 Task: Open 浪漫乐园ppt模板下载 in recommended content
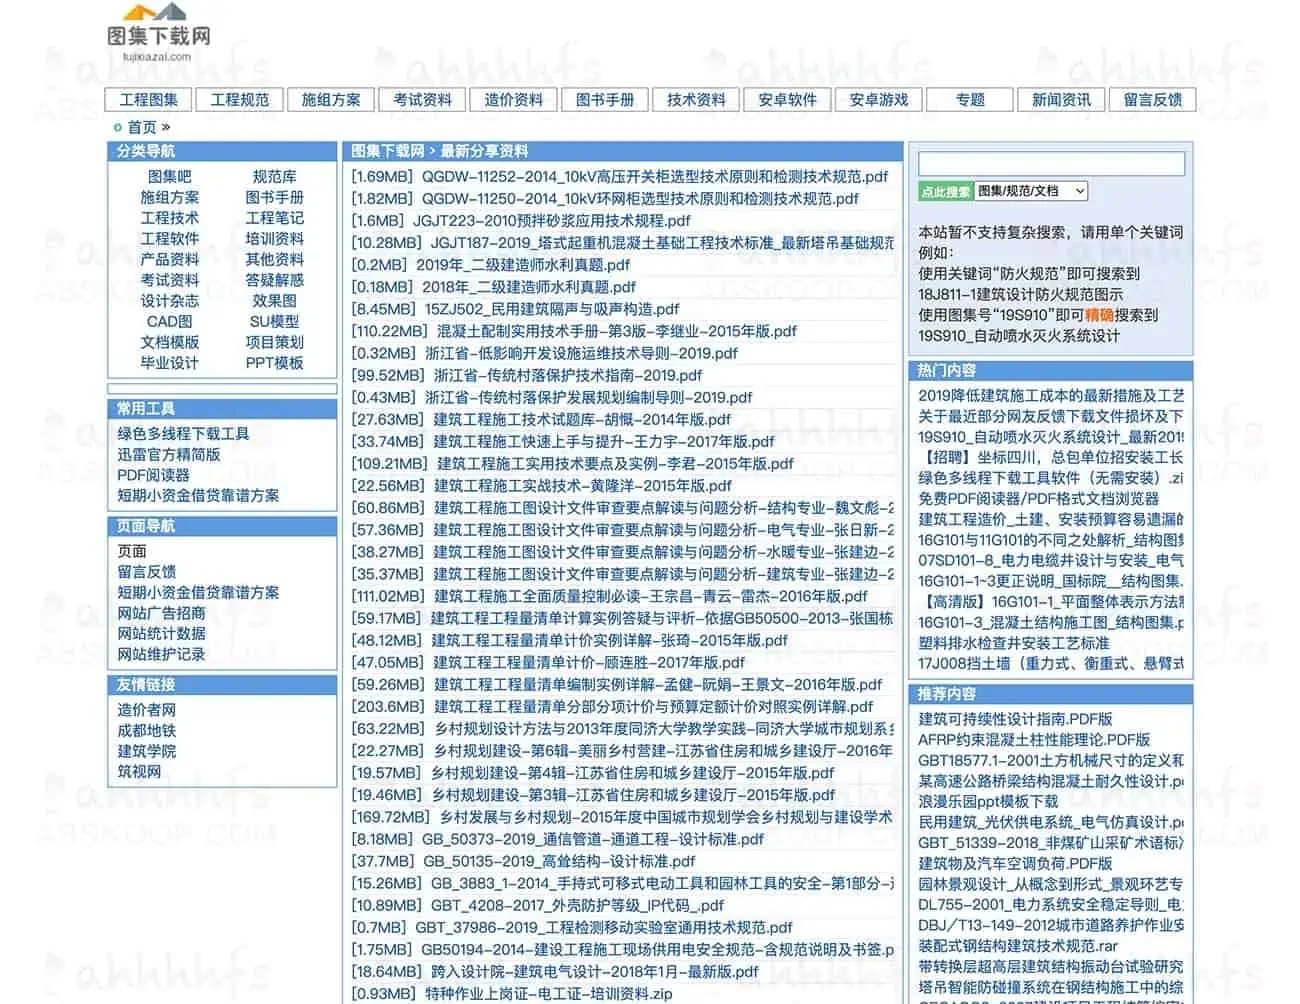click(x=988, y=802)
